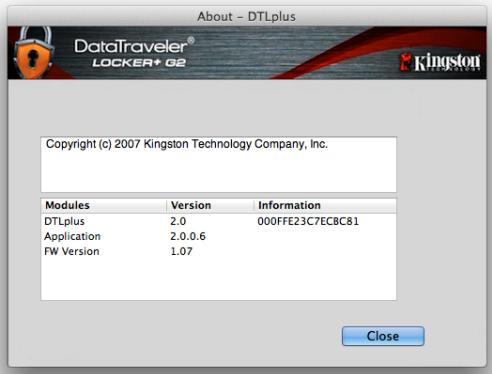Click the Close button
Viewport: 492px width, 374px height.
coord(383,336)
